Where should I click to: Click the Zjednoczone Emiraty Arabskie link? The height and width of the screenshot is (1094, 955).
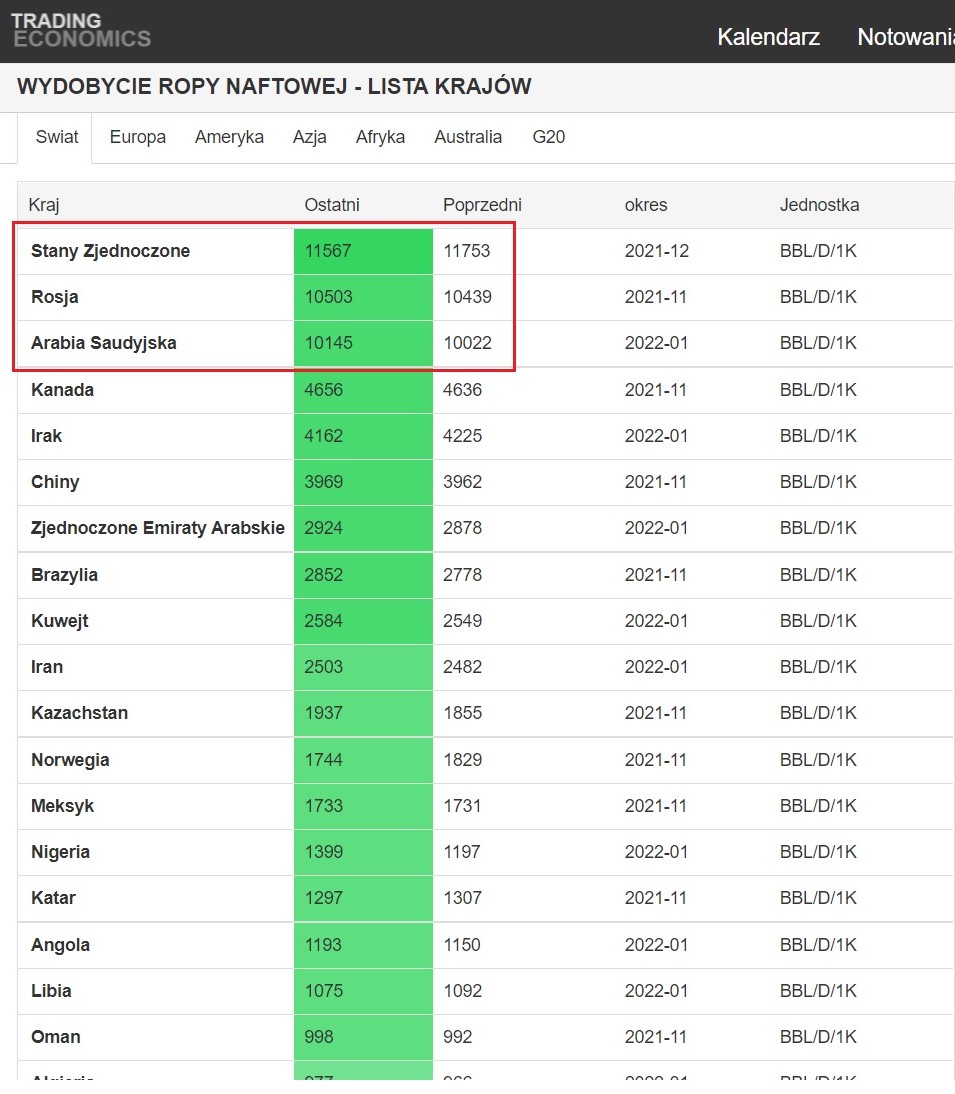[x=158, y=528]
